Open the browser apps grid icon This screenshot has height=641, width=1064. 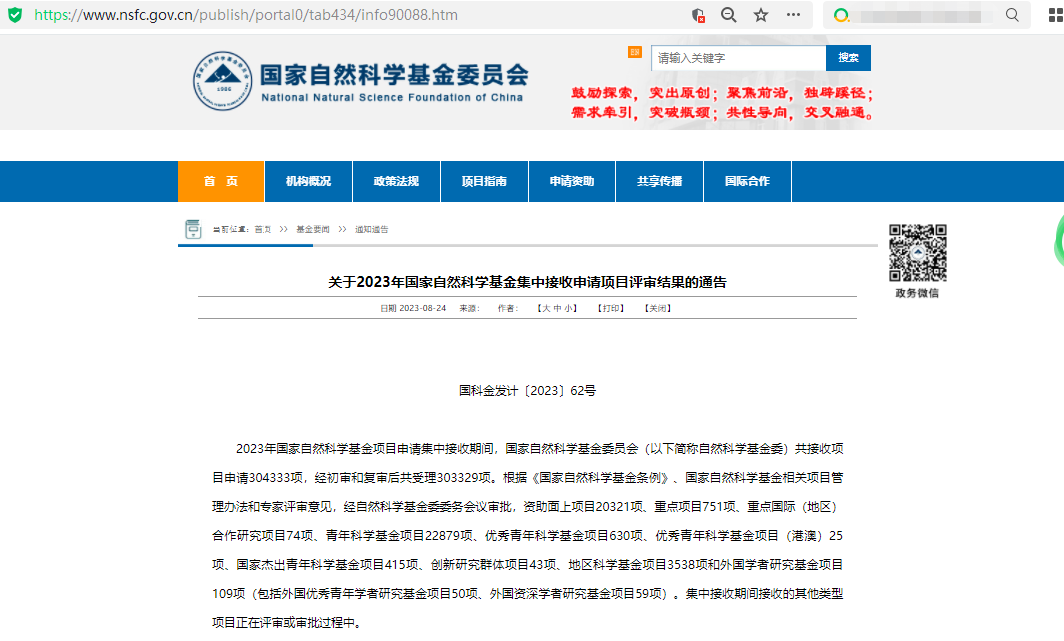click(x=1056, y=15)
